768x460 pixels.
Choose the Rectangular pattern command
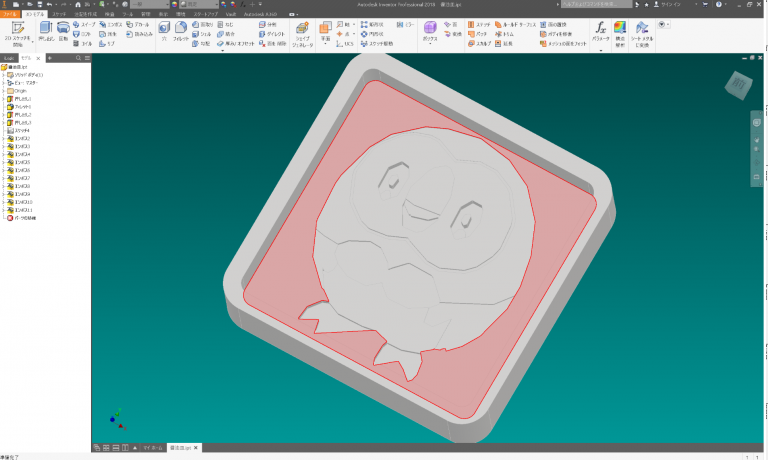372,24
